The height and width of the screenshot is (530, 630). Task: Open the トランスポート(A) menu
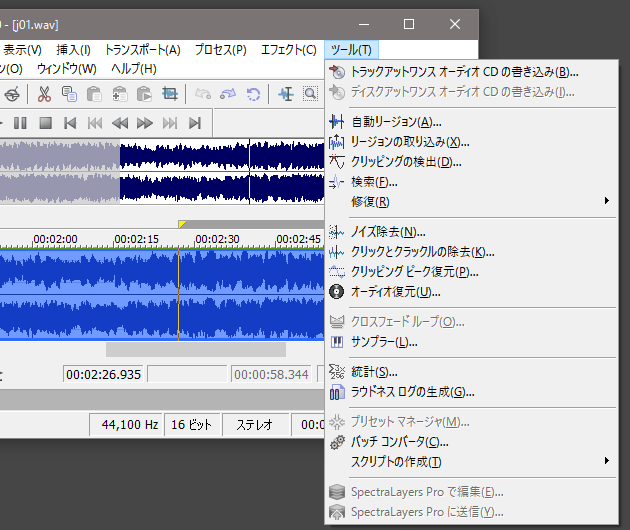(143, 50)
